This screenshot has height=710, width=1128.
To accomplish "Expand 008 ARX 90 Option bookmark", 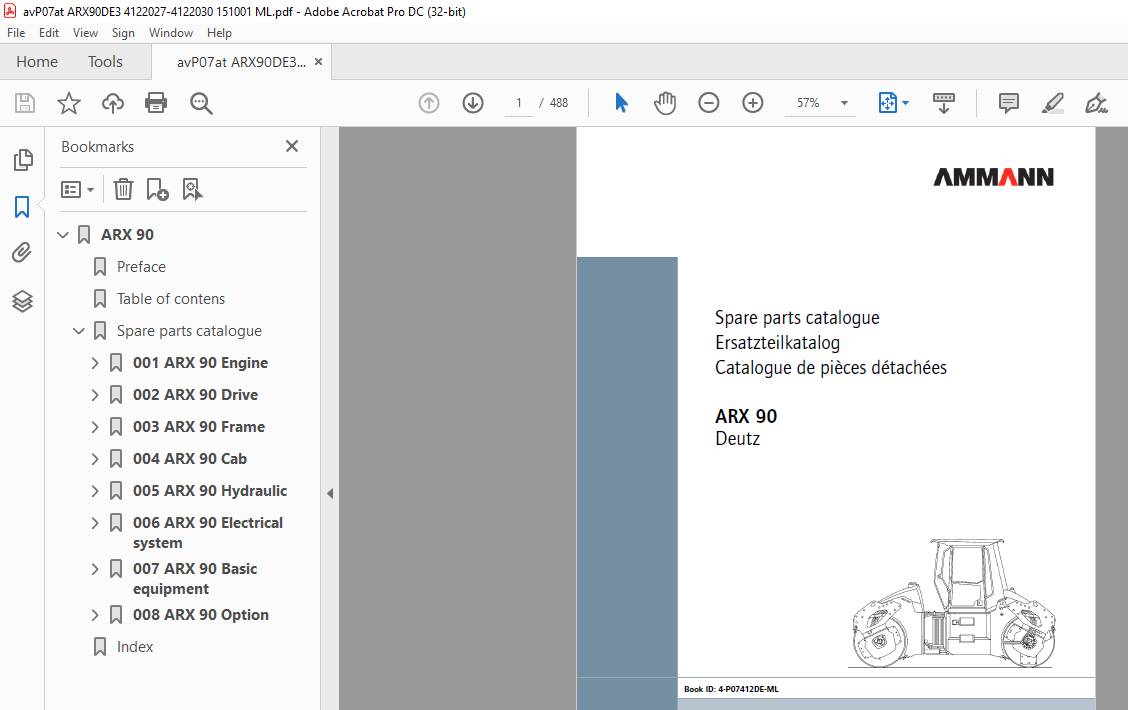I will point(95,615).
